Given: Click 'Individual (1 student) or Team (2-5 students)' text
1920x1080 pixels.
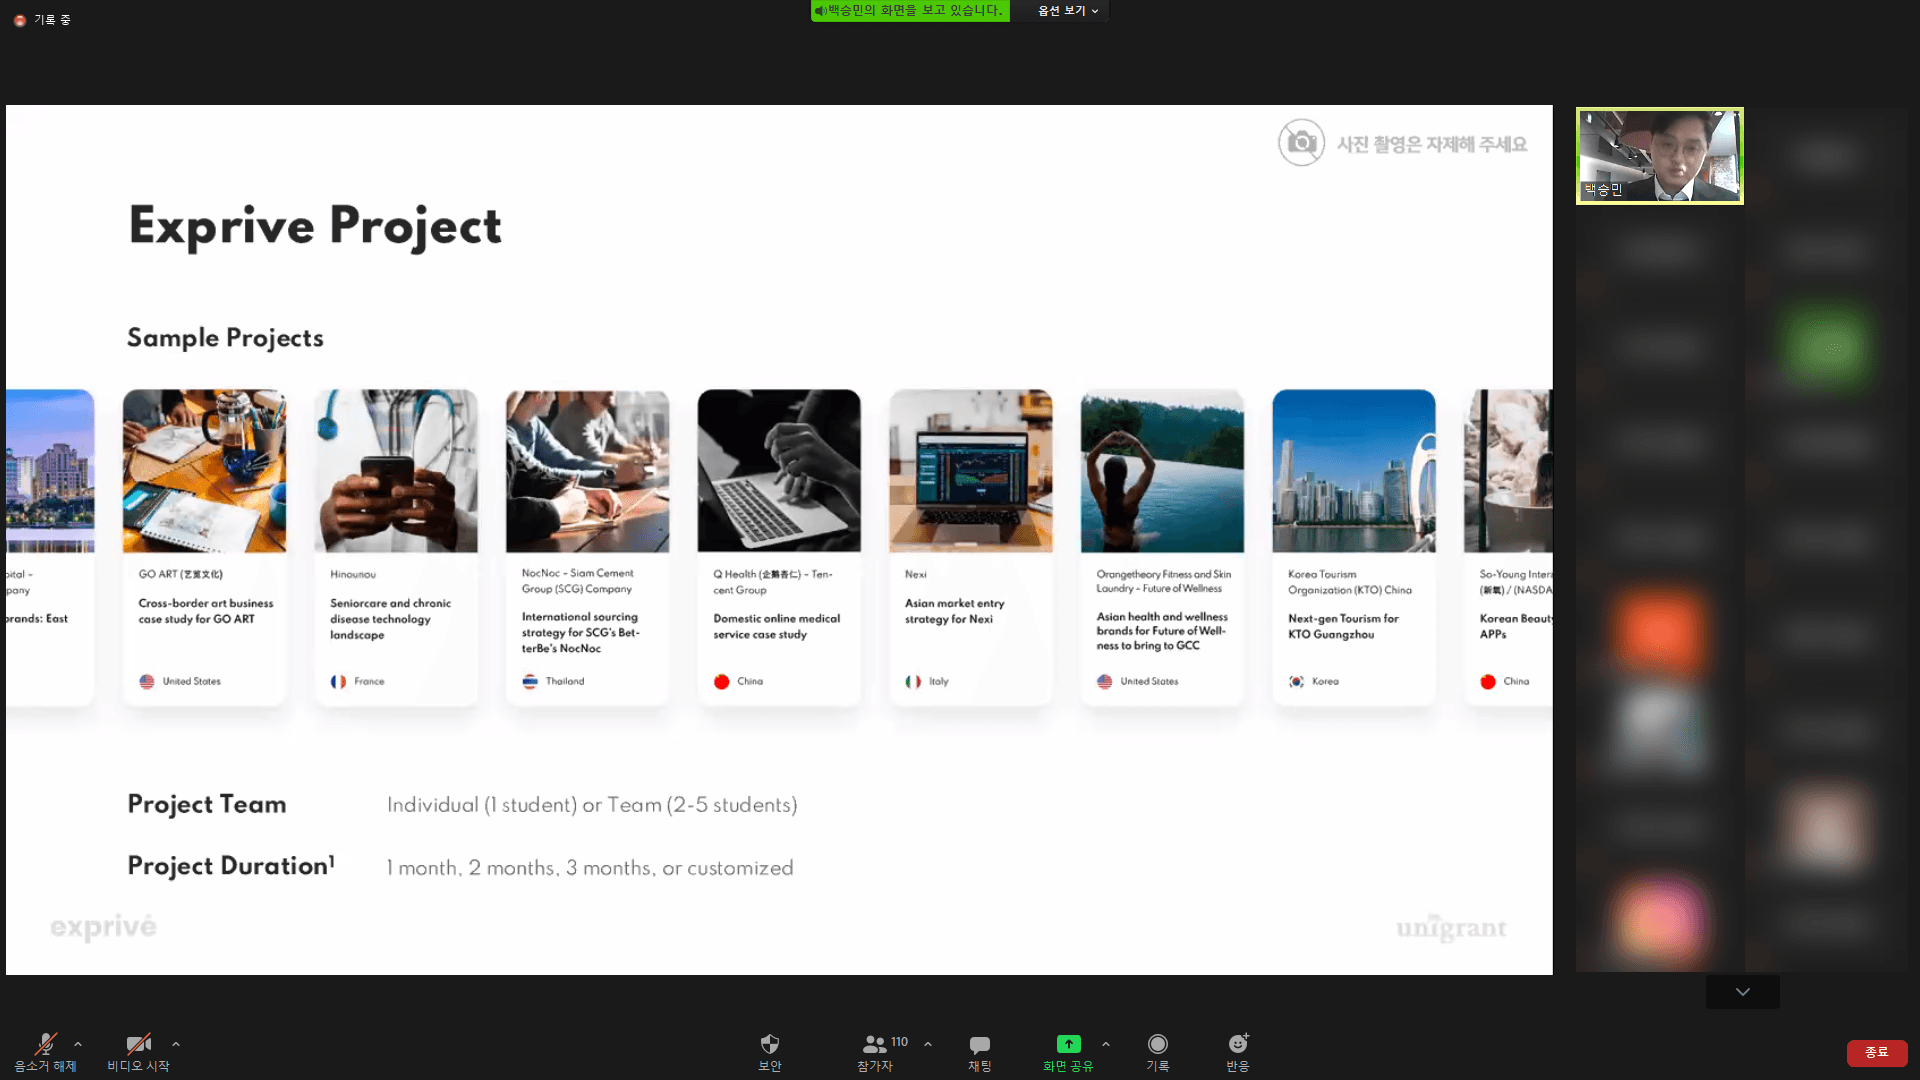Looking at the screenshot, I should (x=592, y=805).
